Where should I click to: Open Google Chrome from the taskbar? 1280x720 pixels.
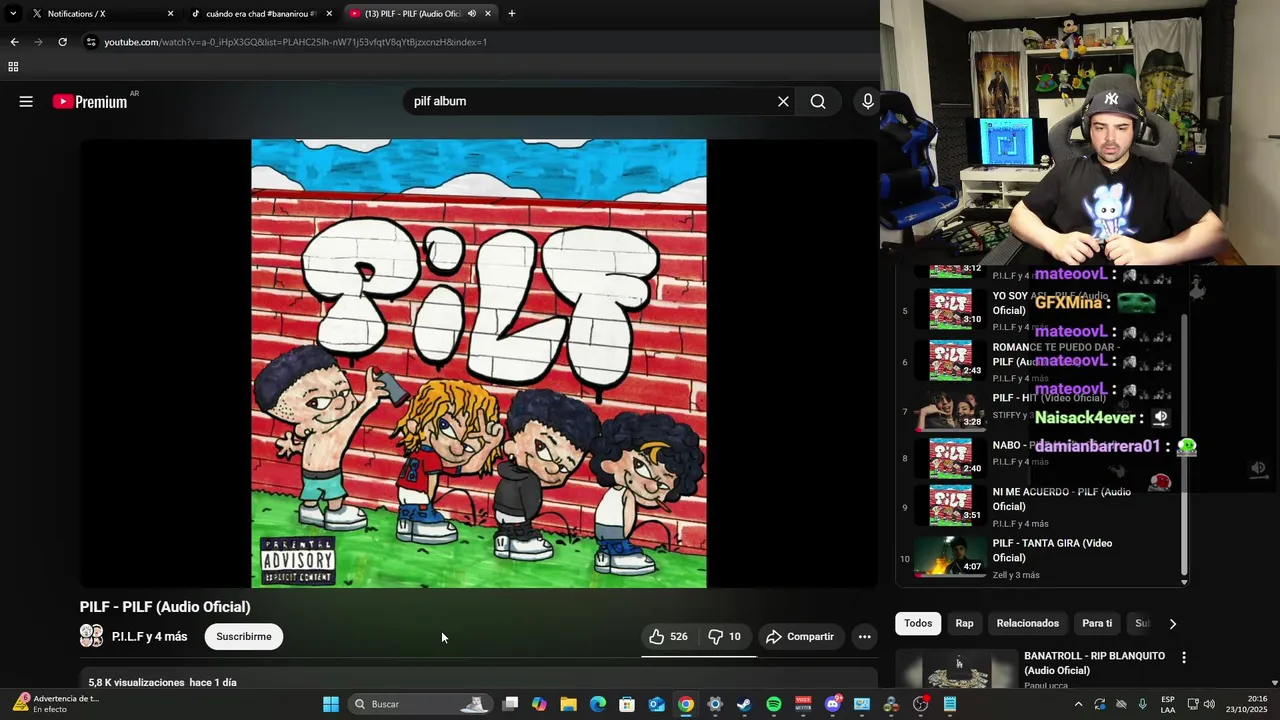[x=686, y=704]
